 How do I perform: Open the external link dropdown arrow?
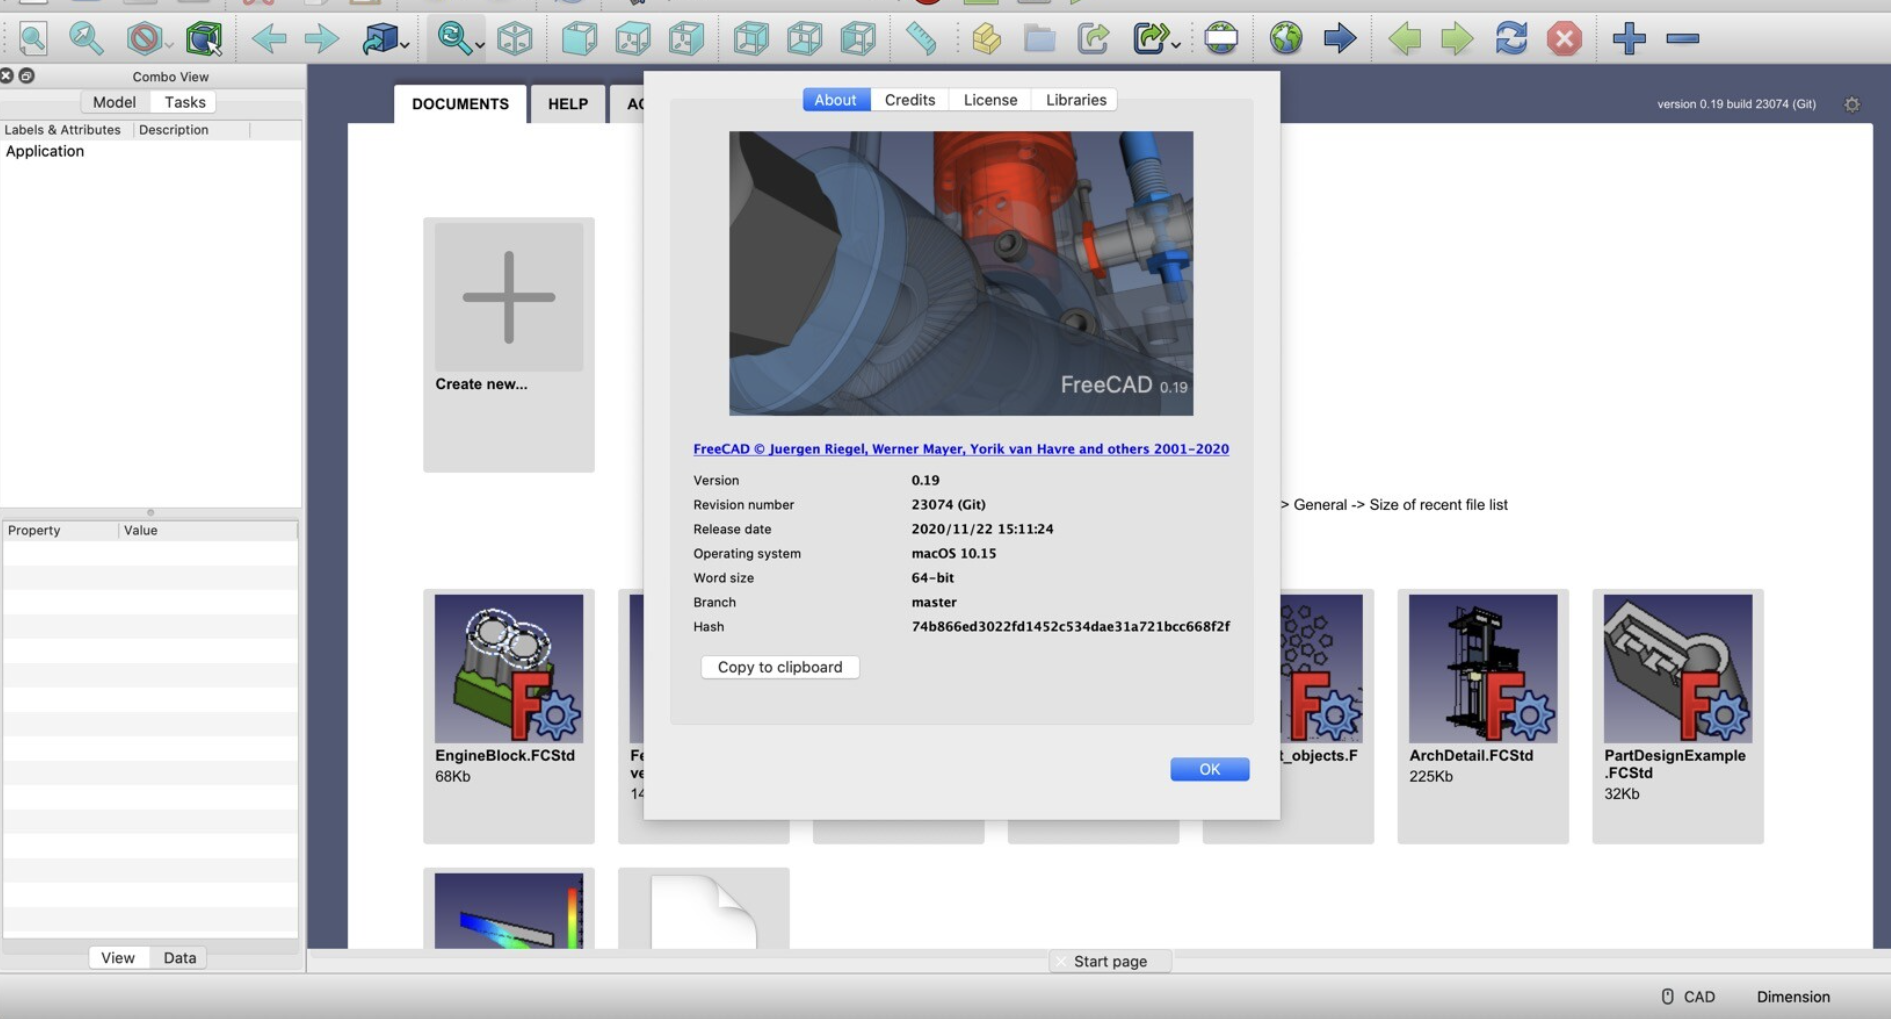pos(1176,44)
